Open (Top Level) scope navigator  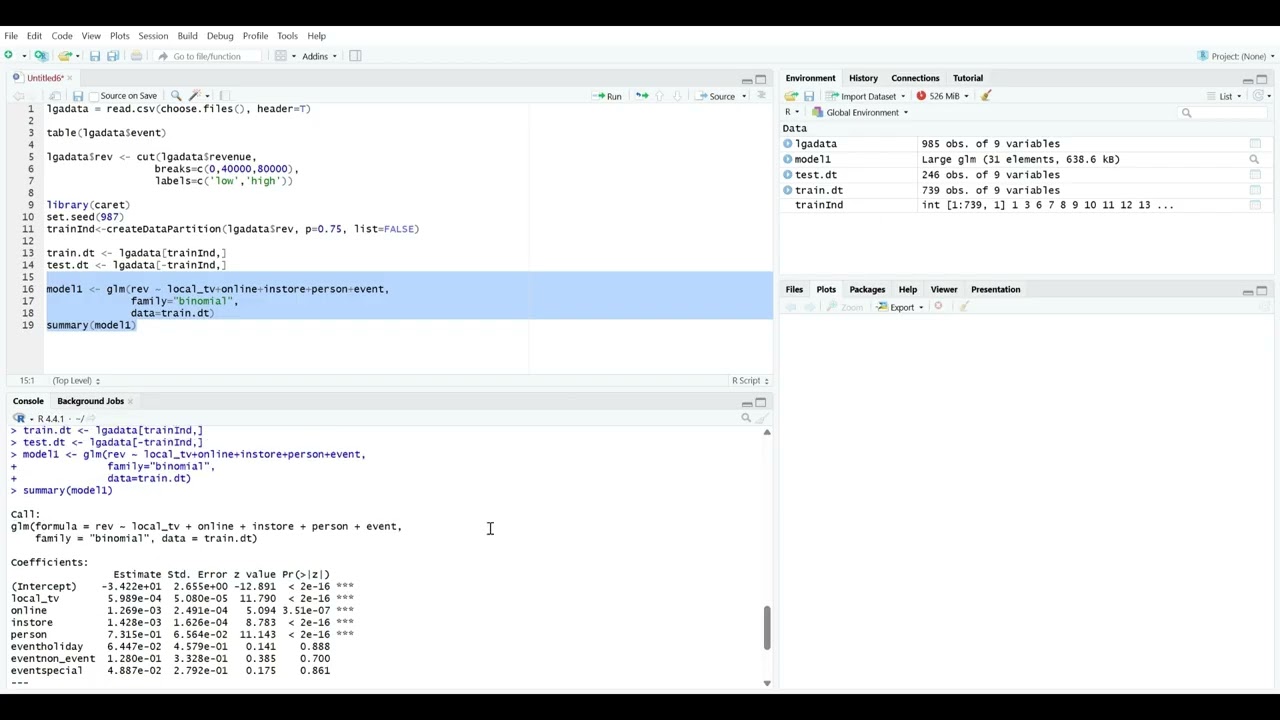[x=76, y=380]
